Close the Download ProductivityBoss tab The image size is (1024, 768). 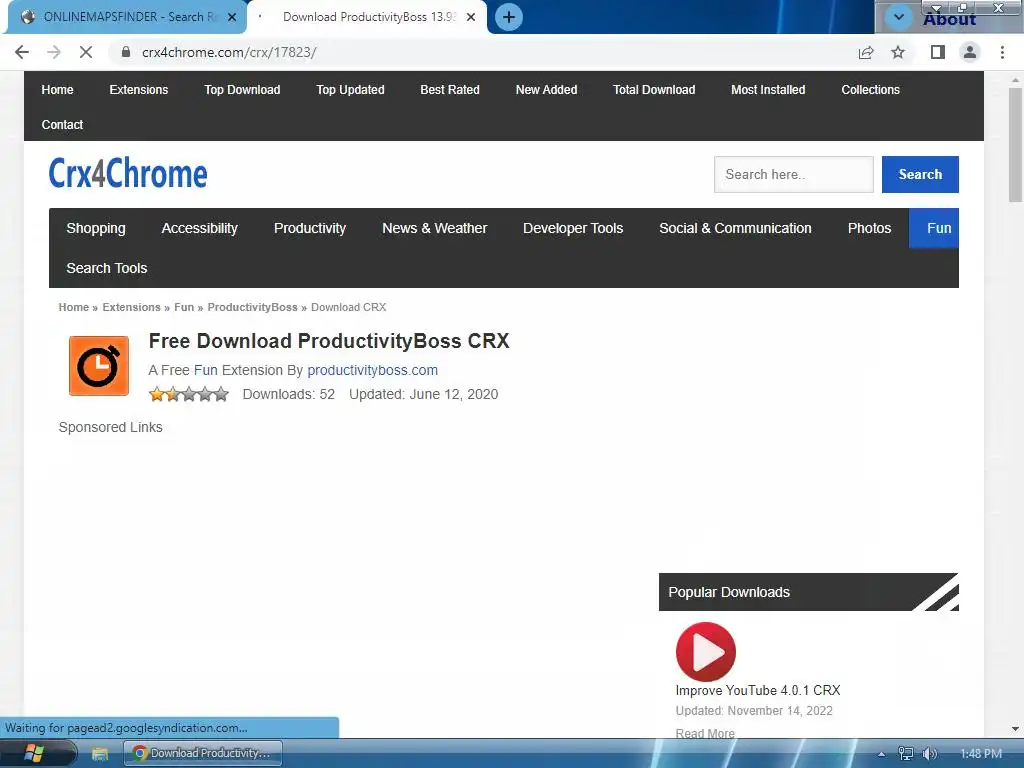click(x=471, y=17)
